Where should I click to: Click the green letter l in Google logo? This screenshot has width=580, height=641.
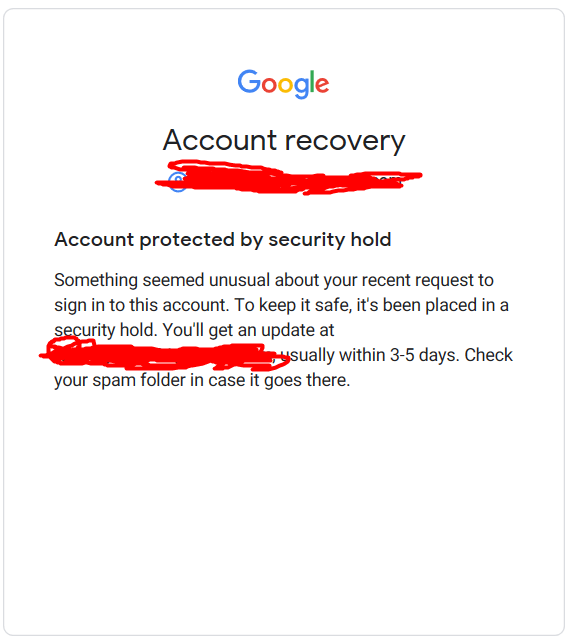click(312, 81)
